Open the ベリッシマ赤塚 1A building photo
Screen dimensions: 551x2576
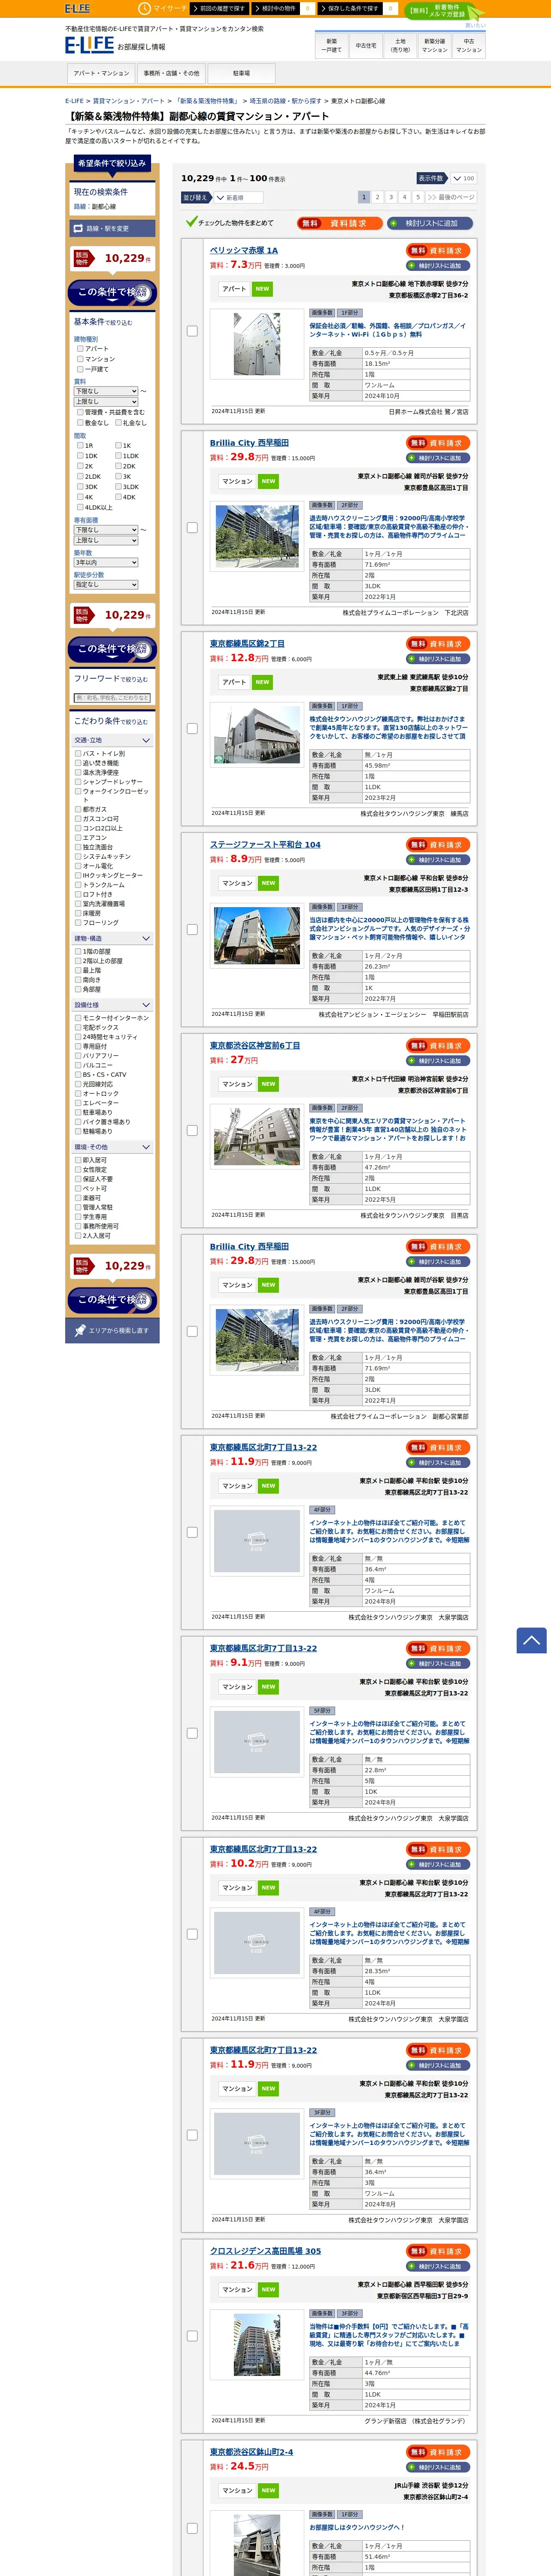257,343
